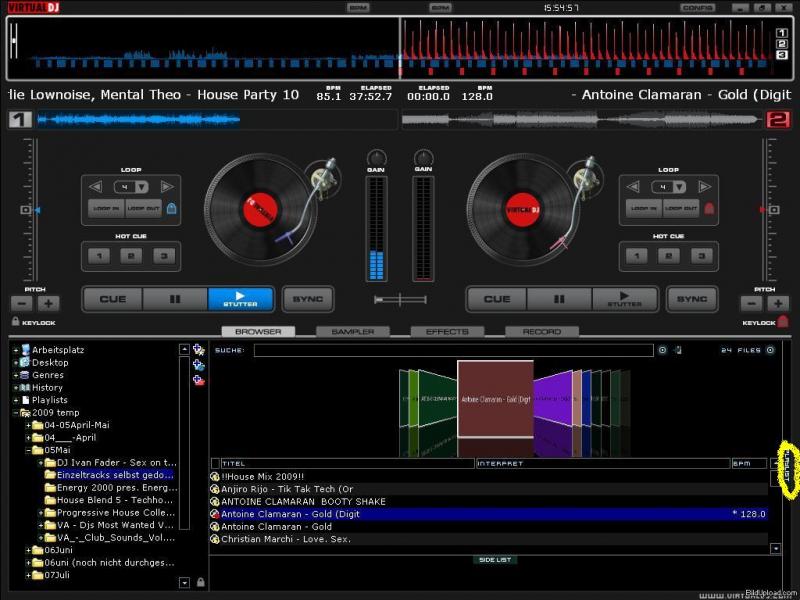The width and height of the screenshot is (800, 600).
Task: Decrease deck 2 pitch with minus button
Action: click(x=752, y=304)
